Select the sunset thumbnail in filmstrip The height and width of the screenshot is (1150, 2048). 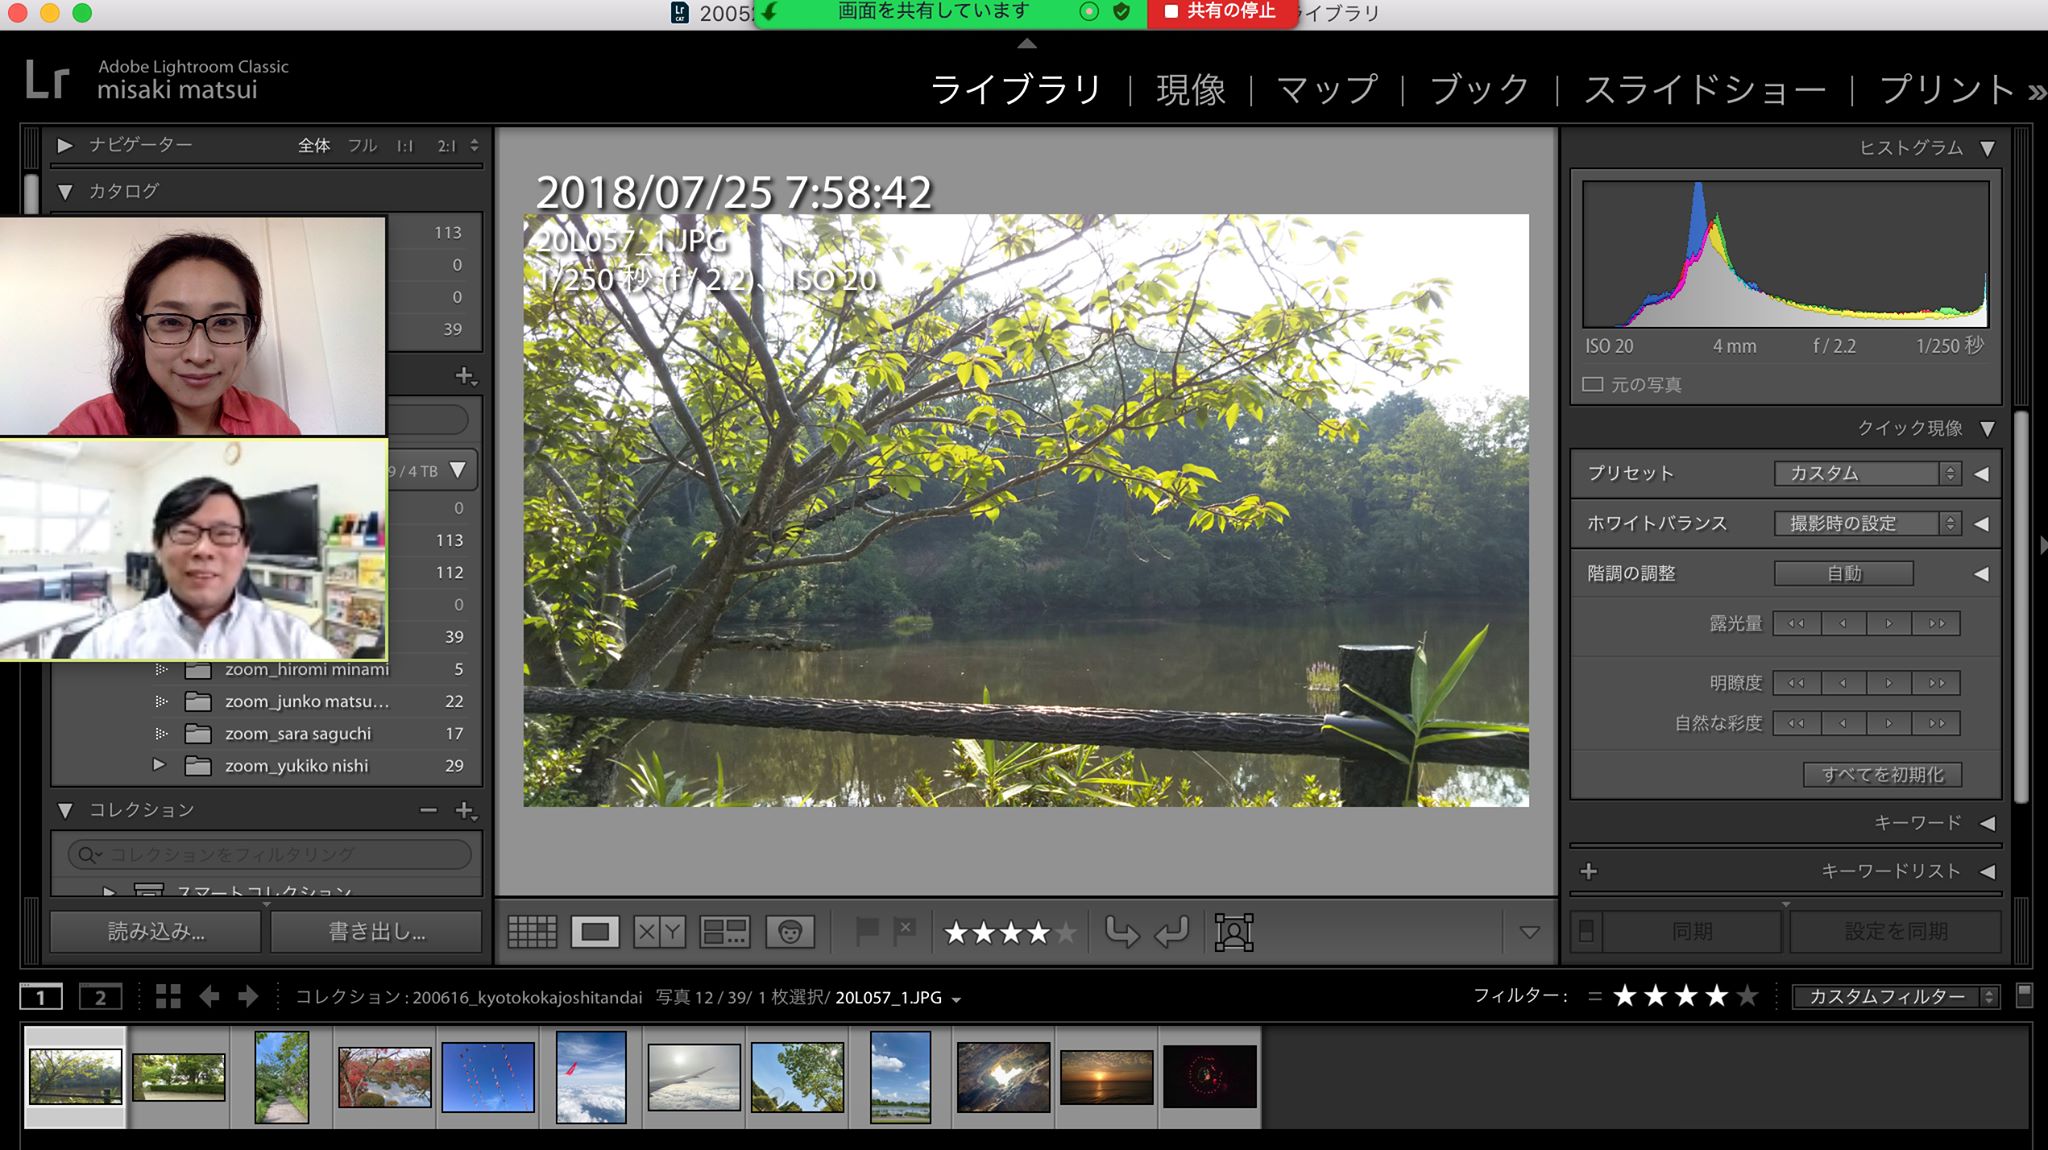pos(1106,1076)
